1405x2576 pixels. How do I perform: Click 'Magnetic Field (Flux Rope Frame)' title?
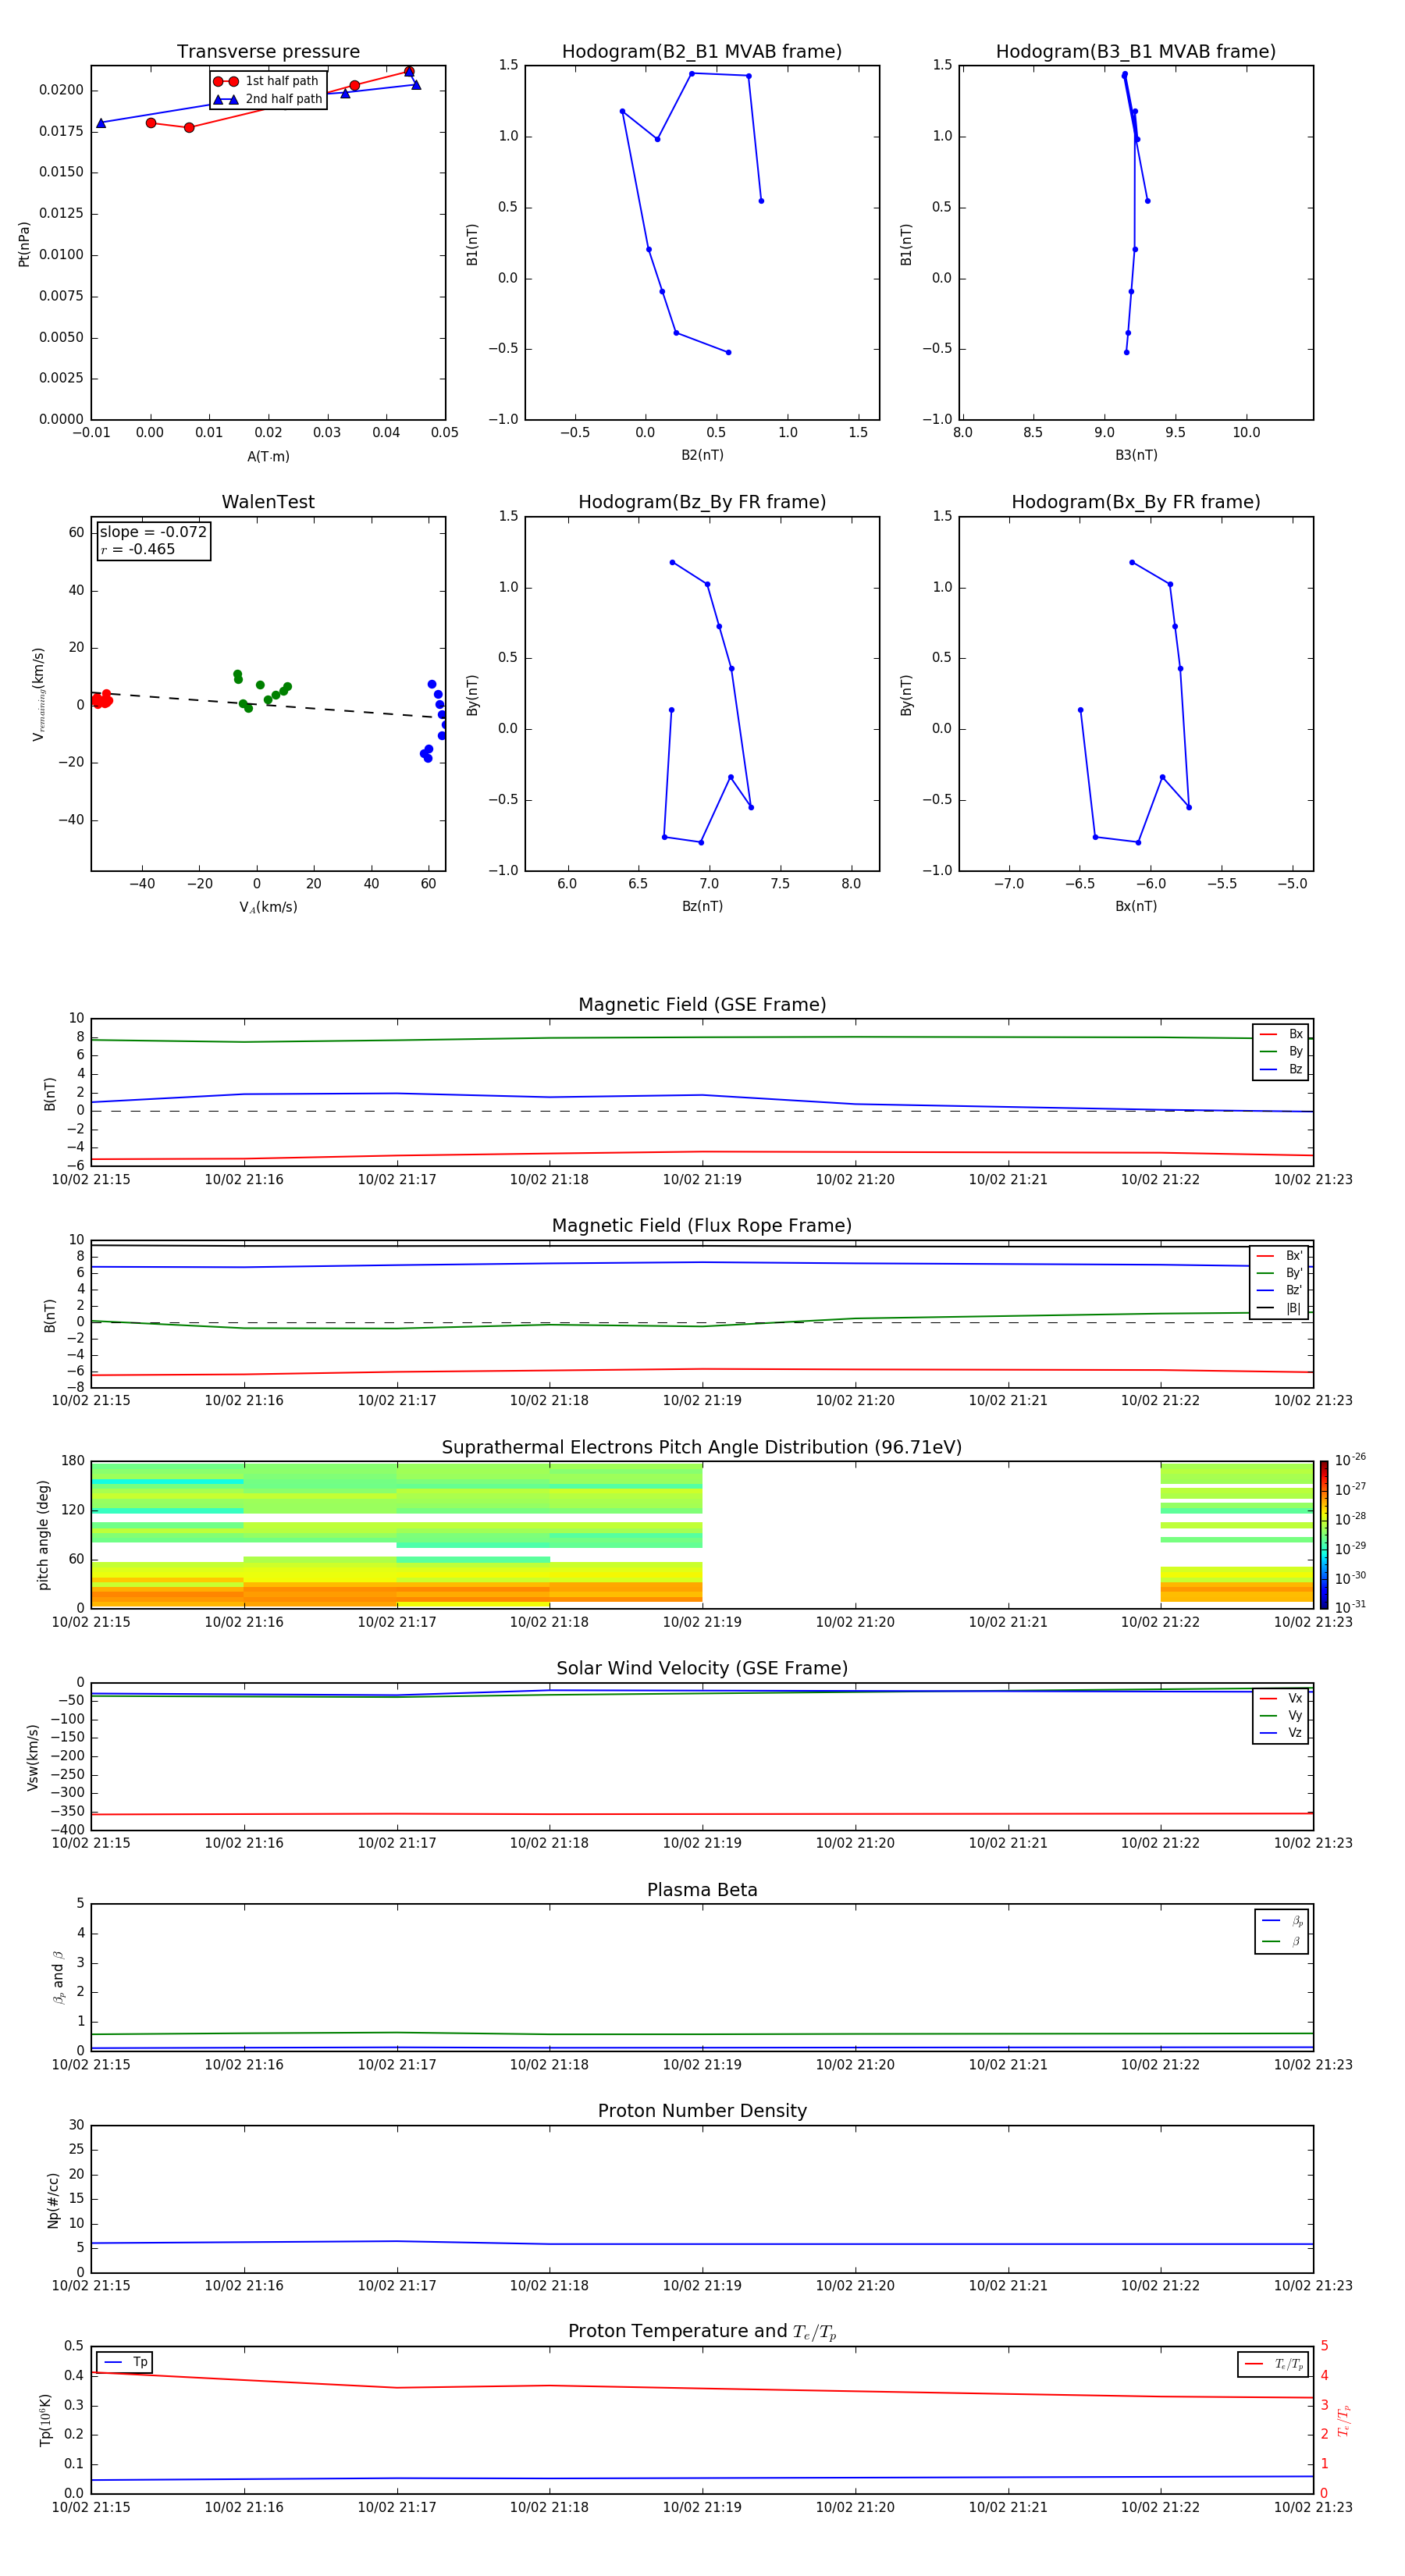coord(702,1226)
